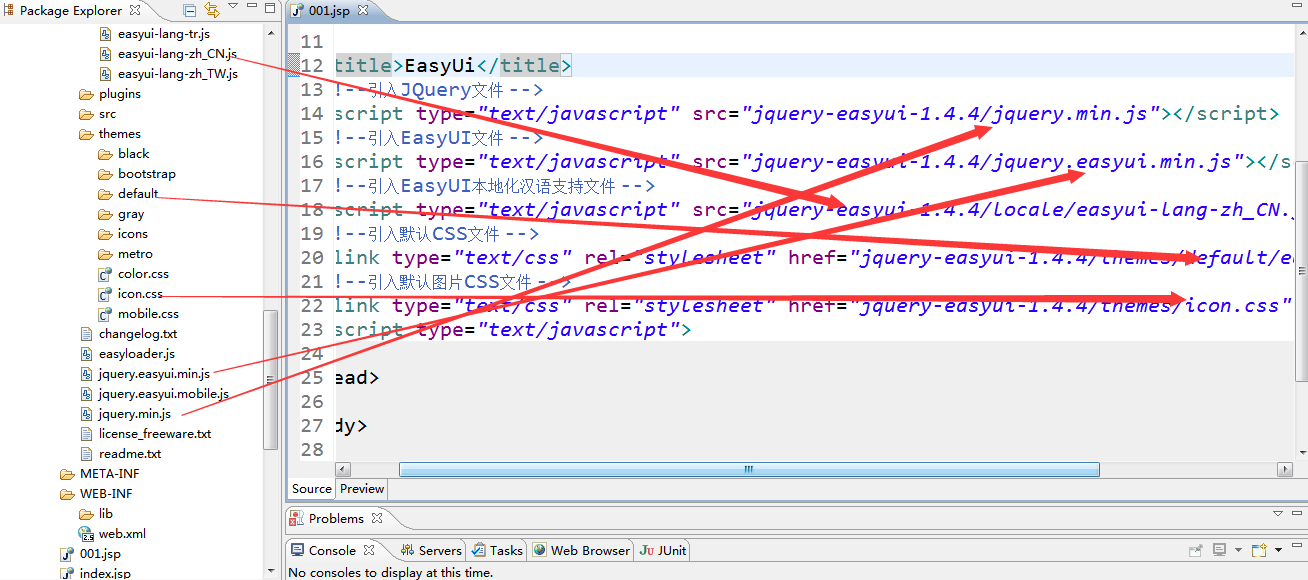This screenshot has width=1308, height=580.
Task: Select the 001.jsp editor tab
Action: pyautogui.click(x=331, y=11)
